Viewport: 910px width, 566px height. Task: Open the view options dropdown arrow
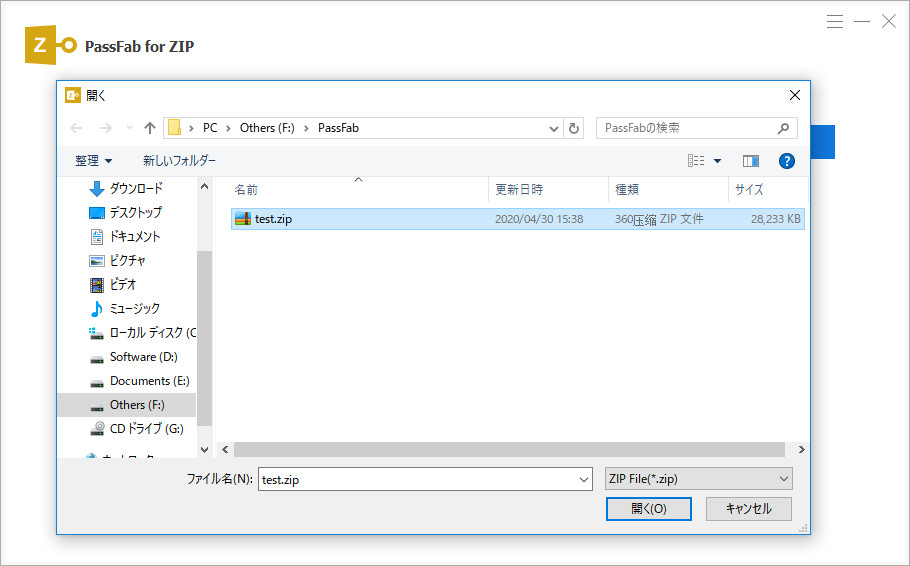click(717, 161)
